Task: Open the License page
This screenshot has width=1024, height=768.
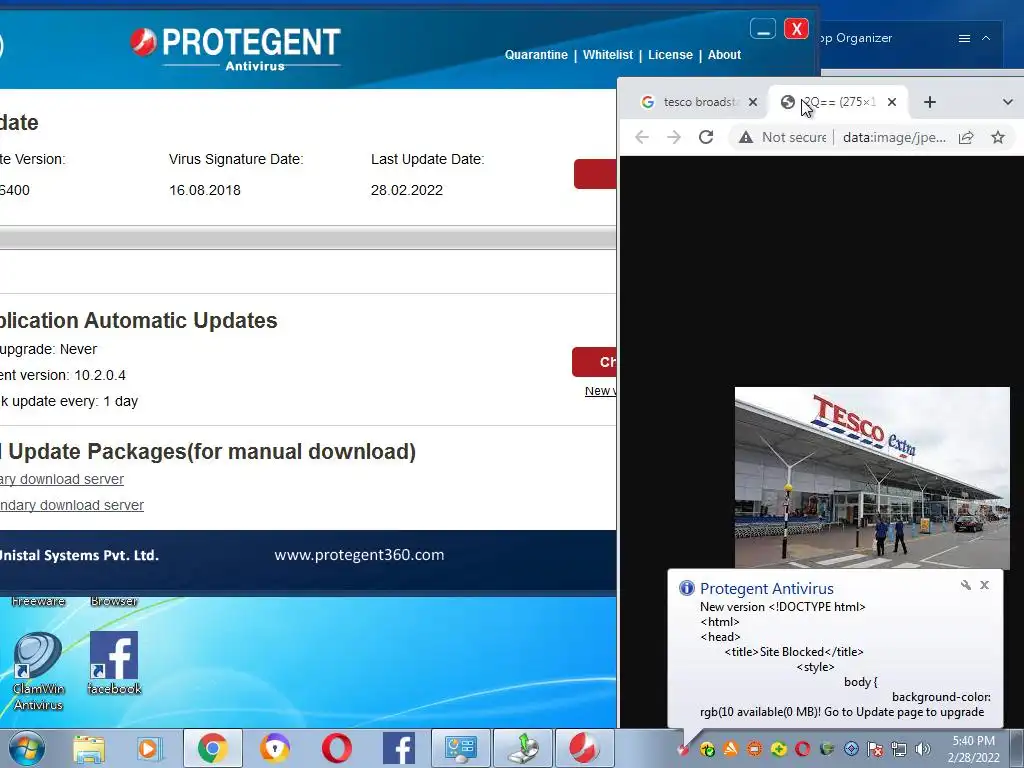Action: click(670, 55)
